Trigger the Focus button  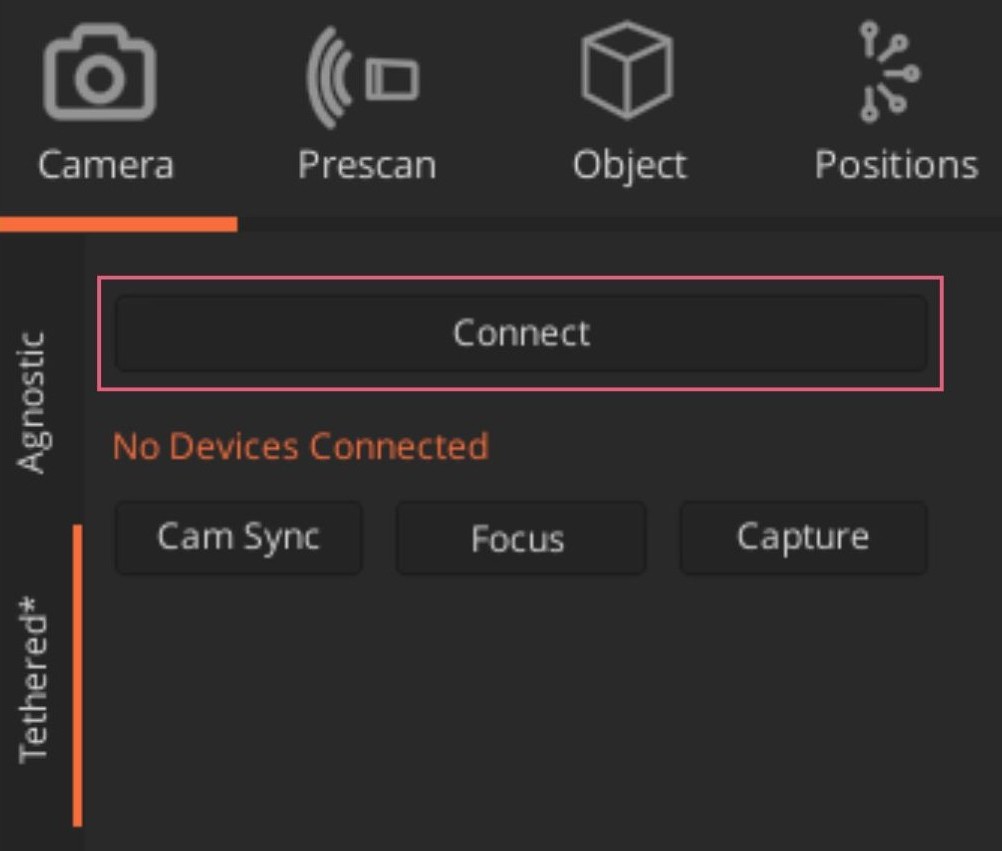(x=518, y=539)
